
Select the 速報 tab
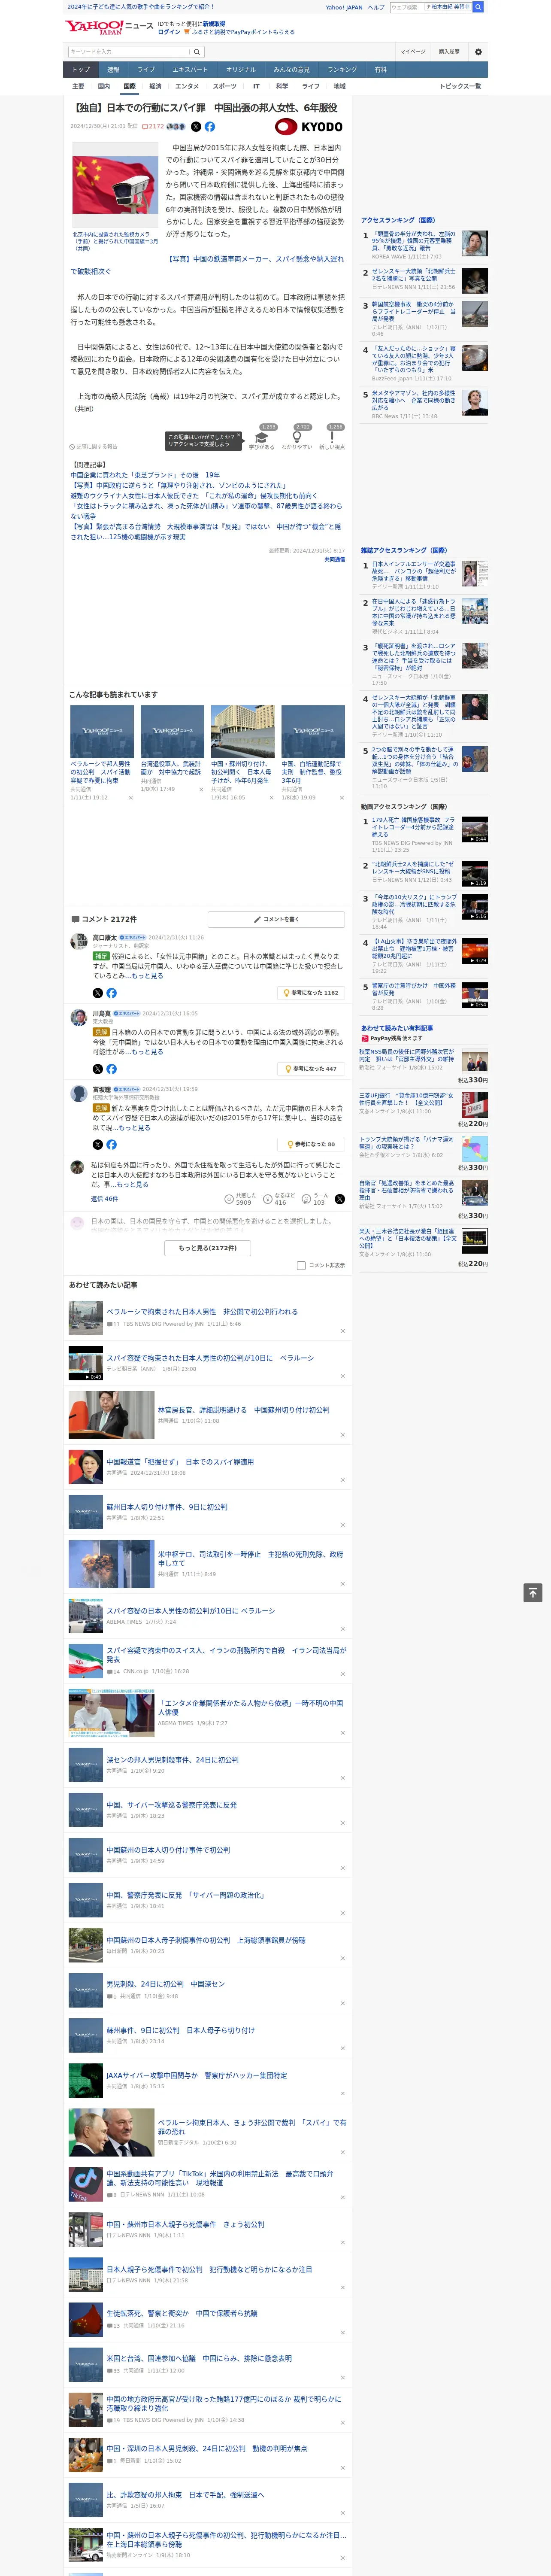(113, 70)
